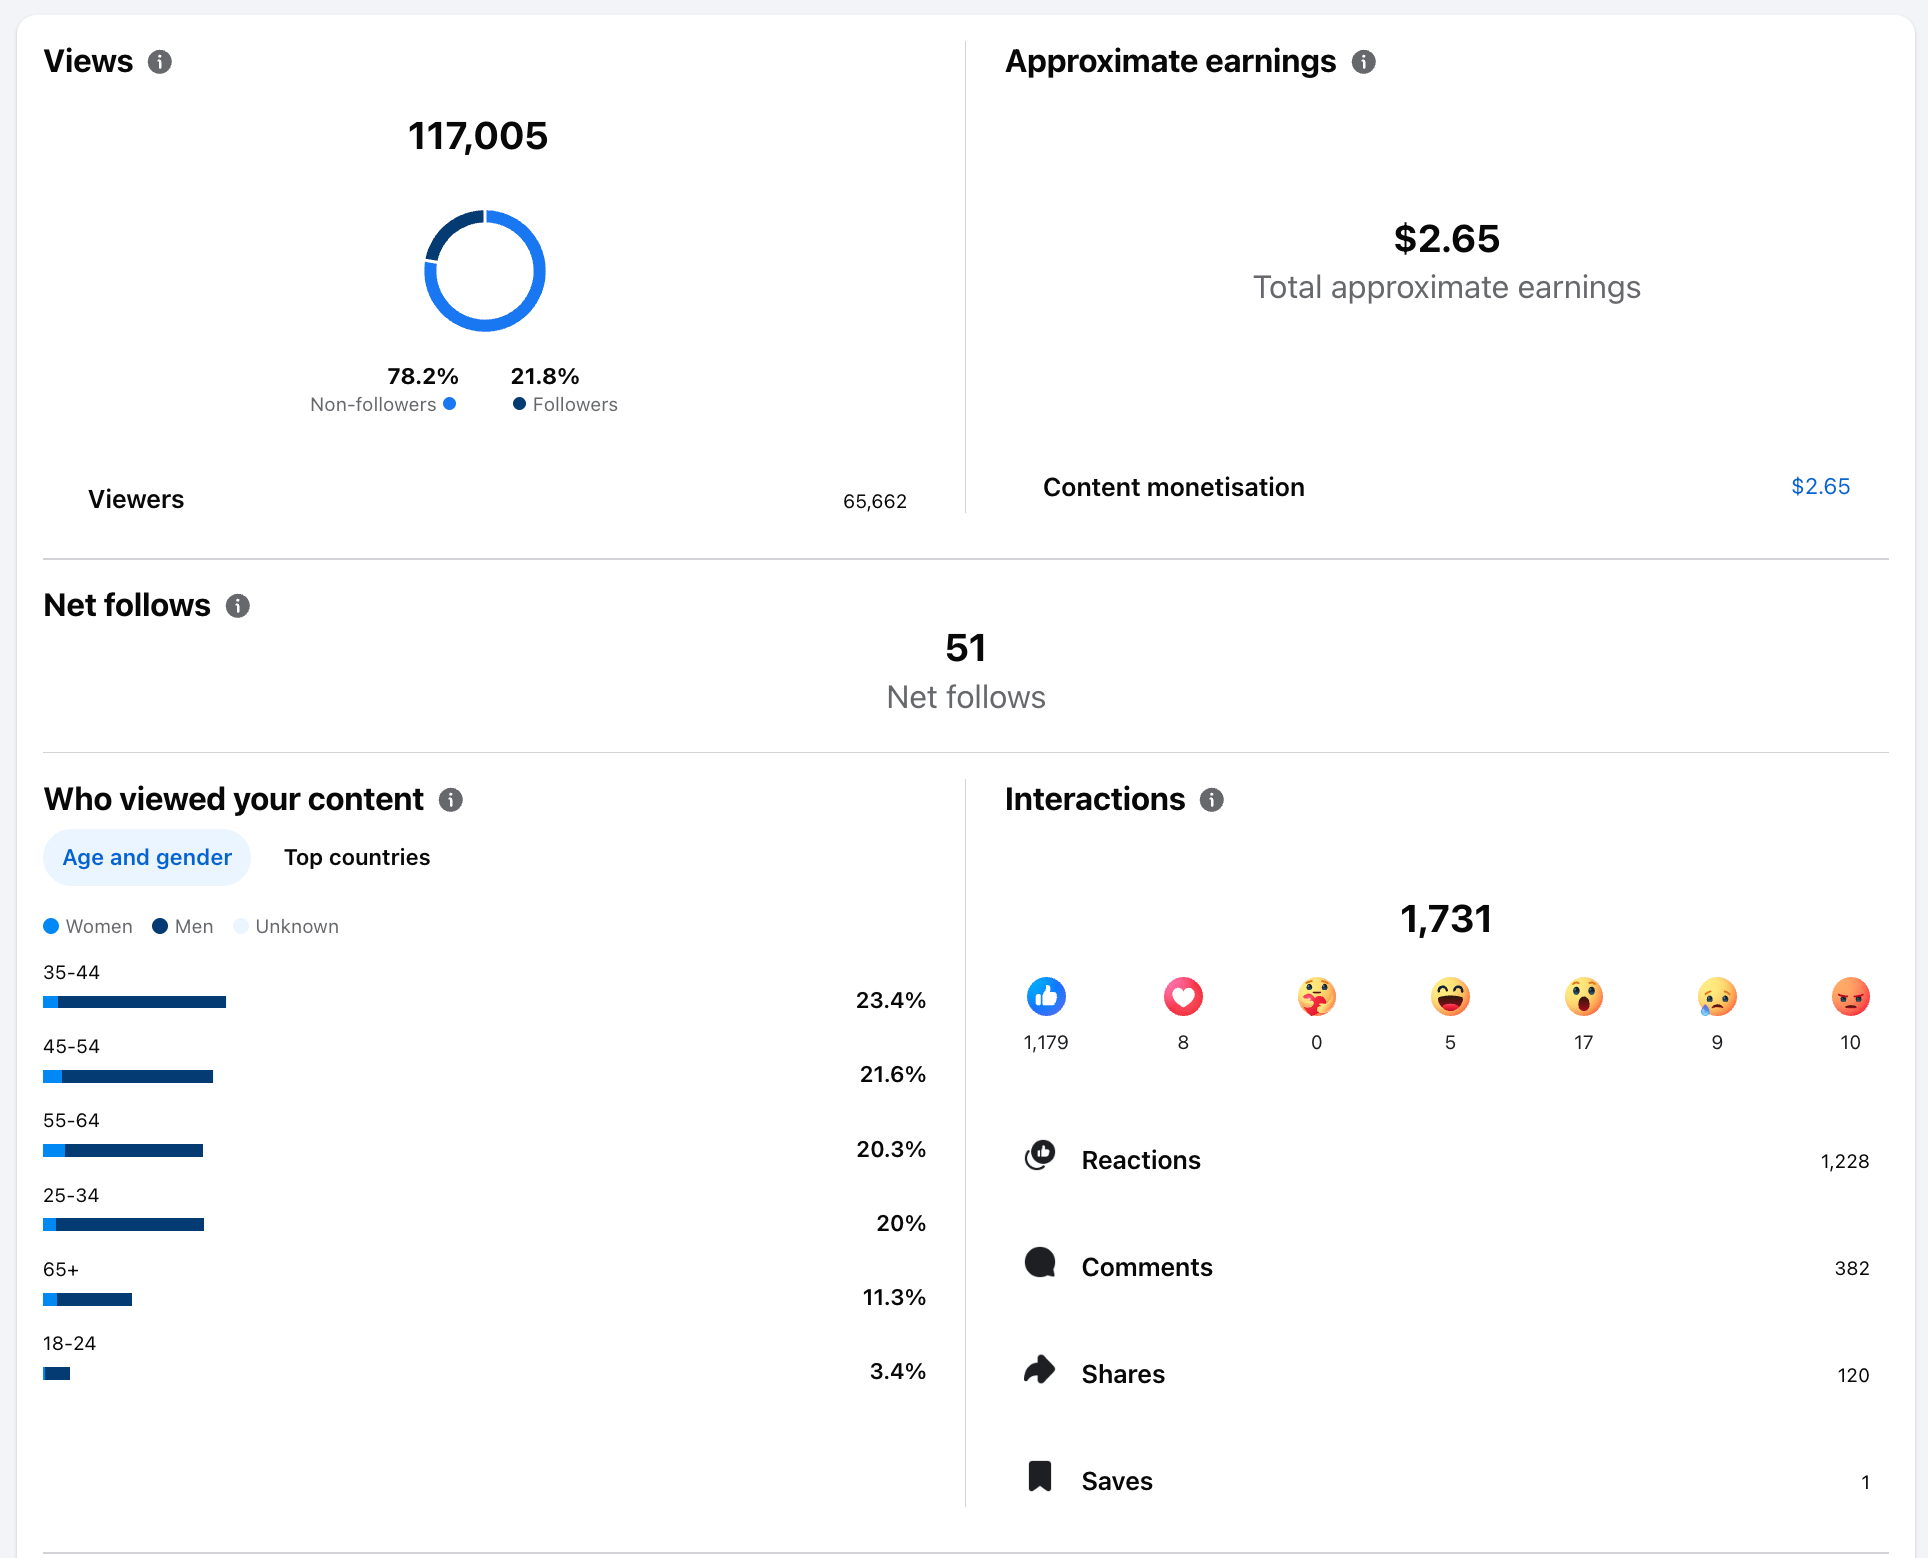The image size is (1928, 1558).
Task: Click the Interactions info icon
Action: 1211,800
